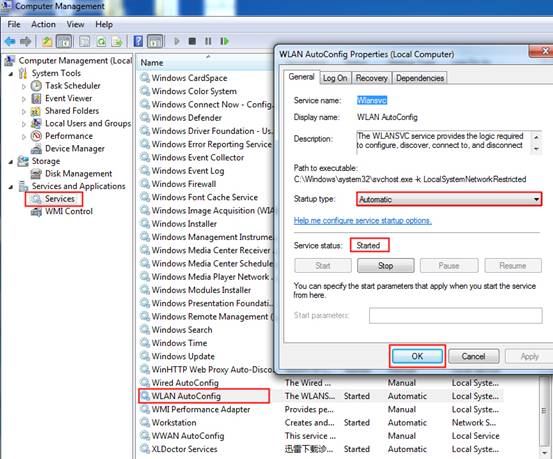Collapse the System Tools tree node
This screenshot has height=459, width=553.
[11, 74]
